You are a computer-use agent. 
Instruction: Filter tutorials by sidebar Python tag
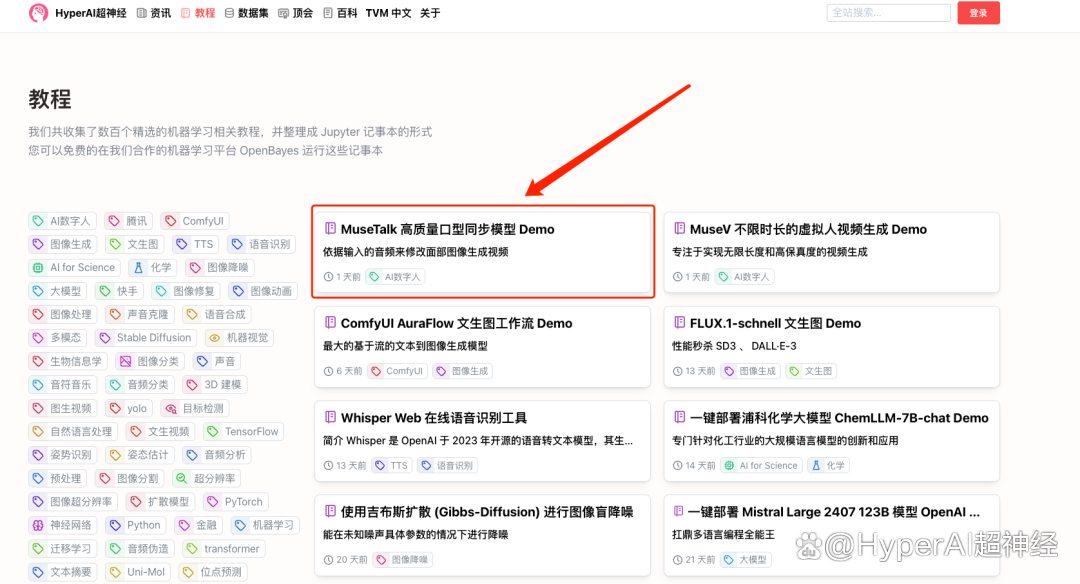135,525
